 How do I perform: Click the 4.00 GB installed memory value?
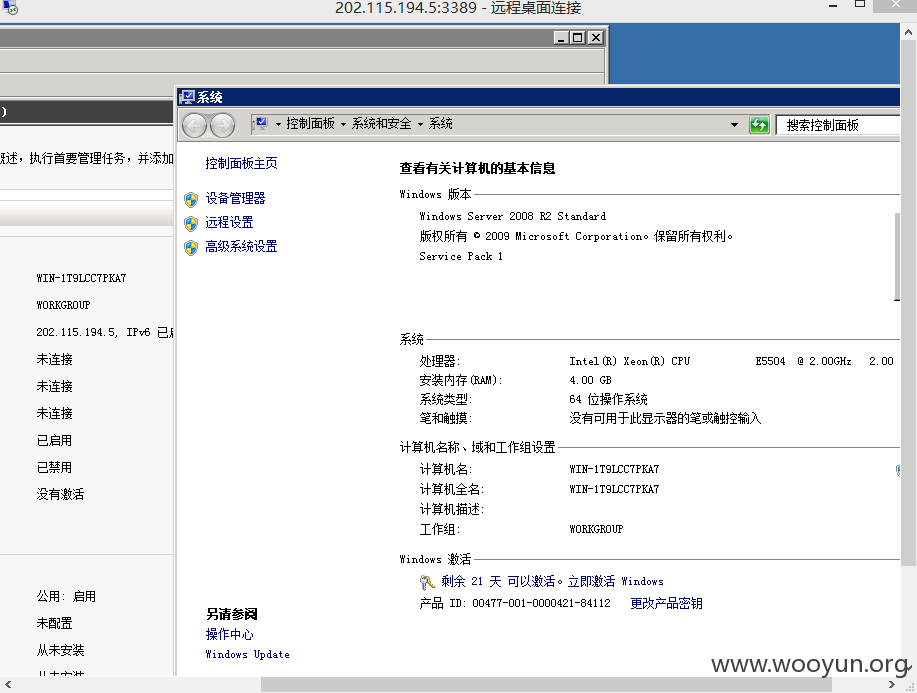[x=590, y=380]
